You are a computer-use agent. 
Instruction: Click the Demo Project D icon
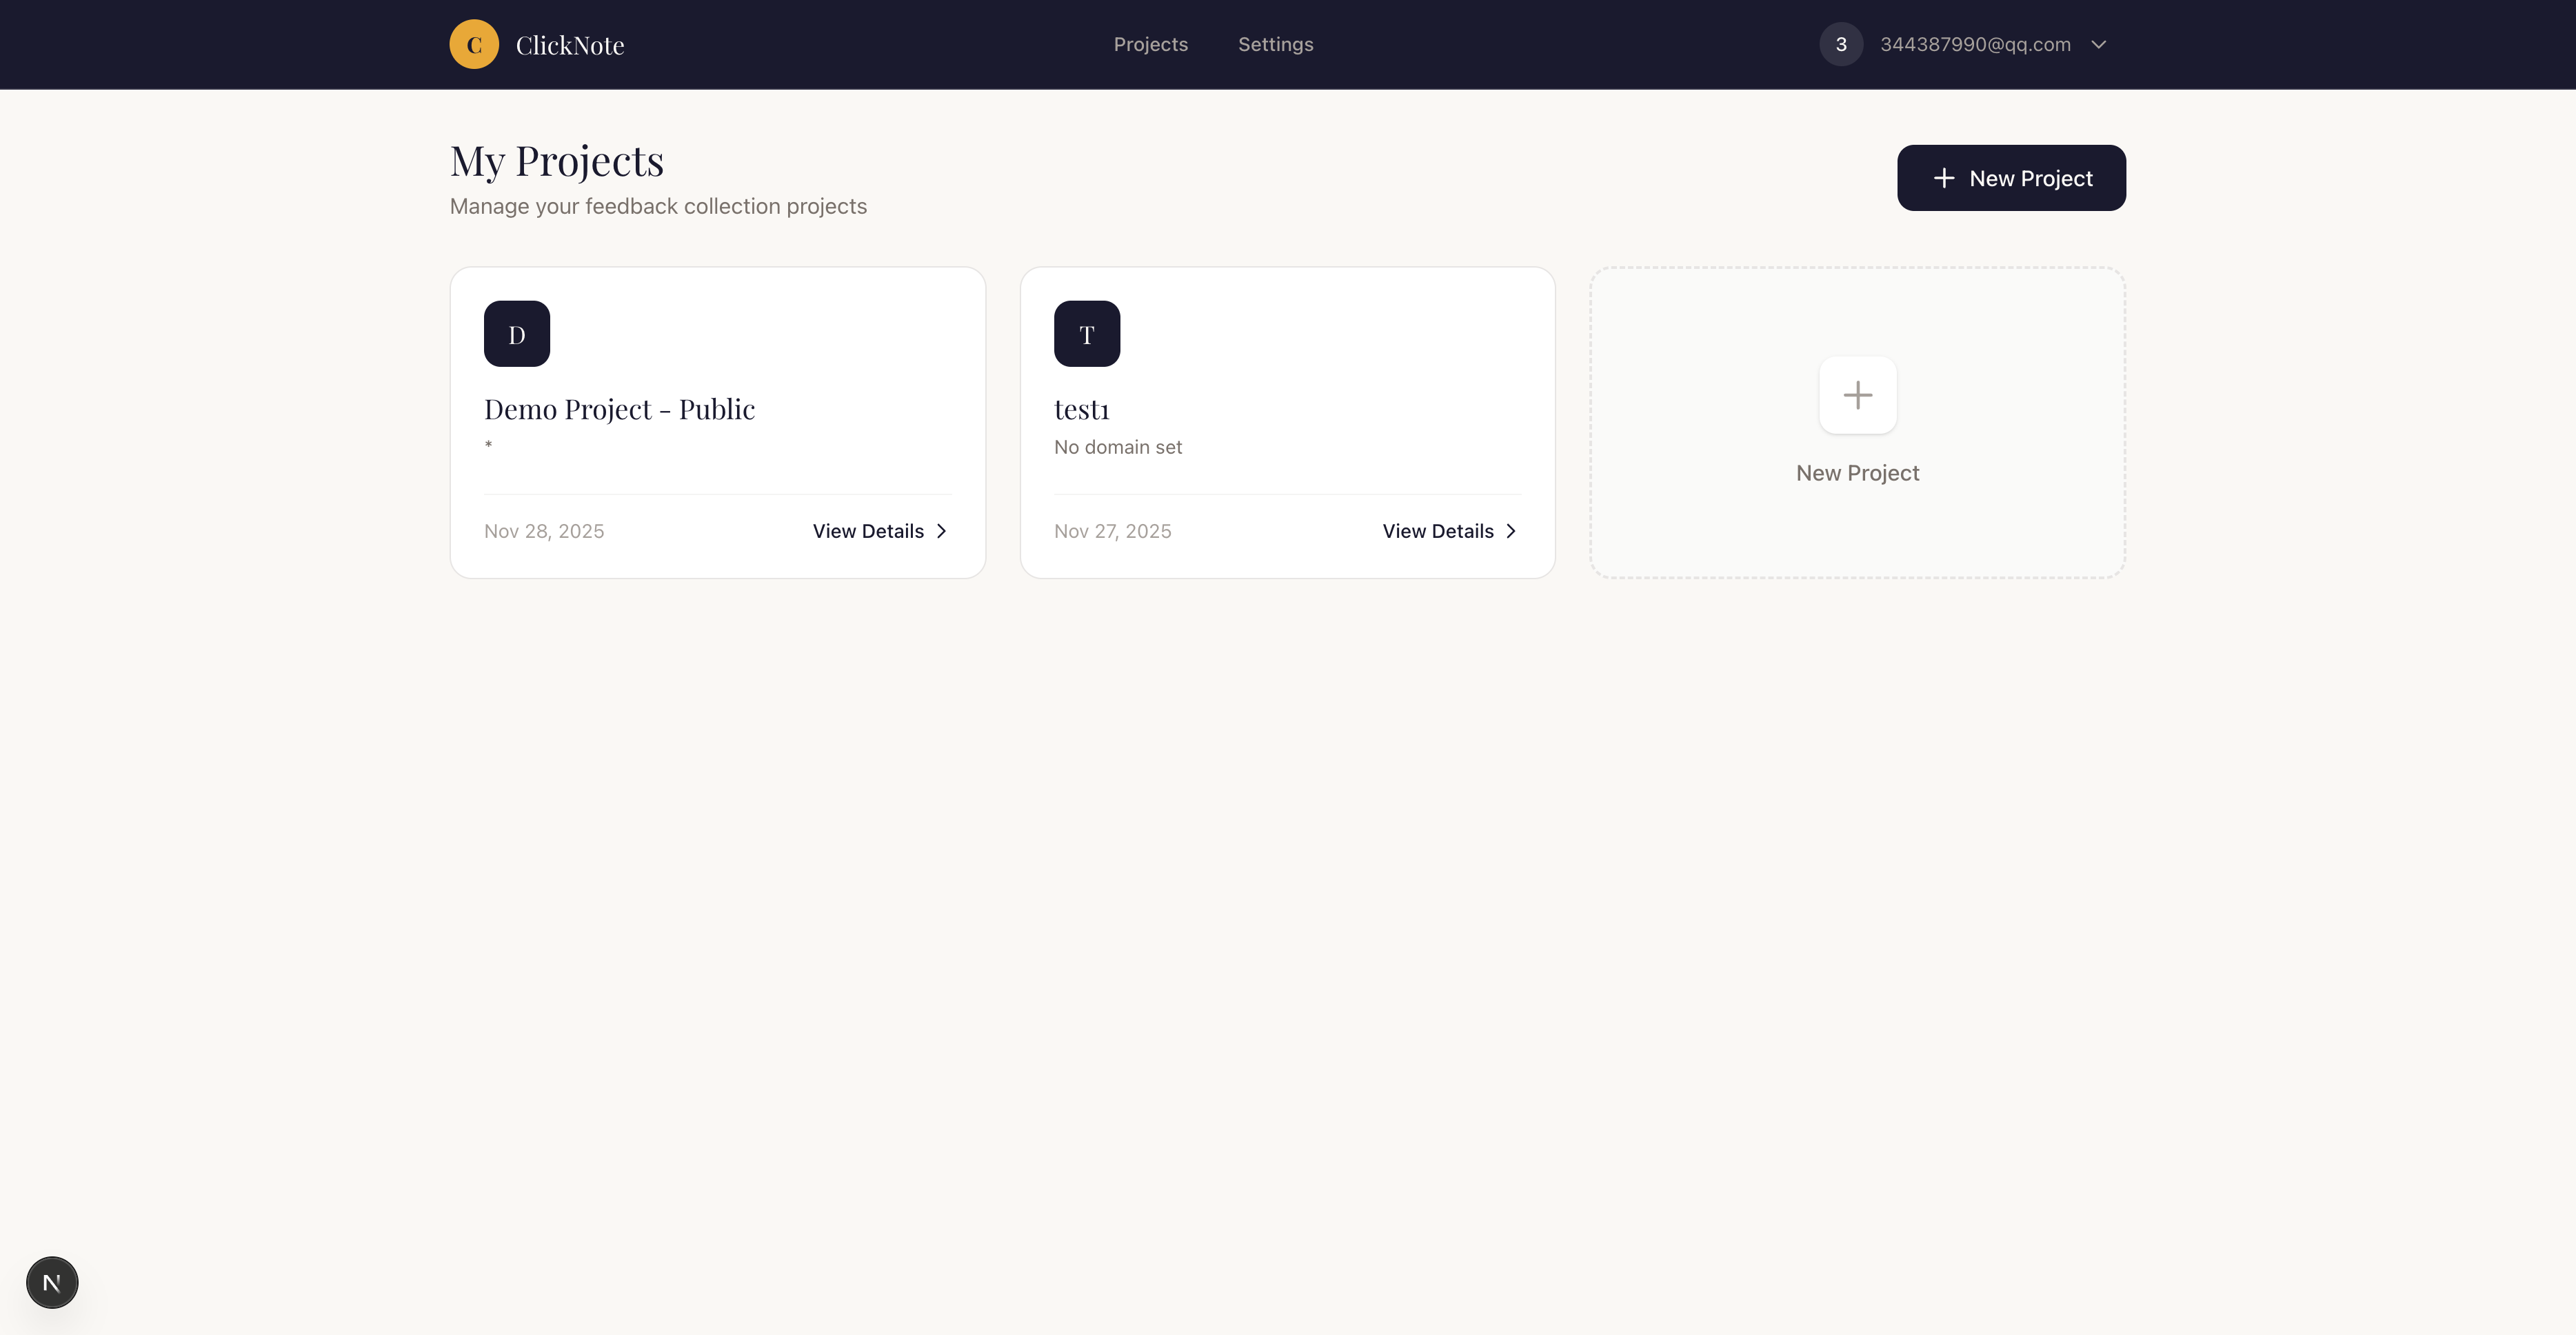pyautogui.click(x=517, y=334)
